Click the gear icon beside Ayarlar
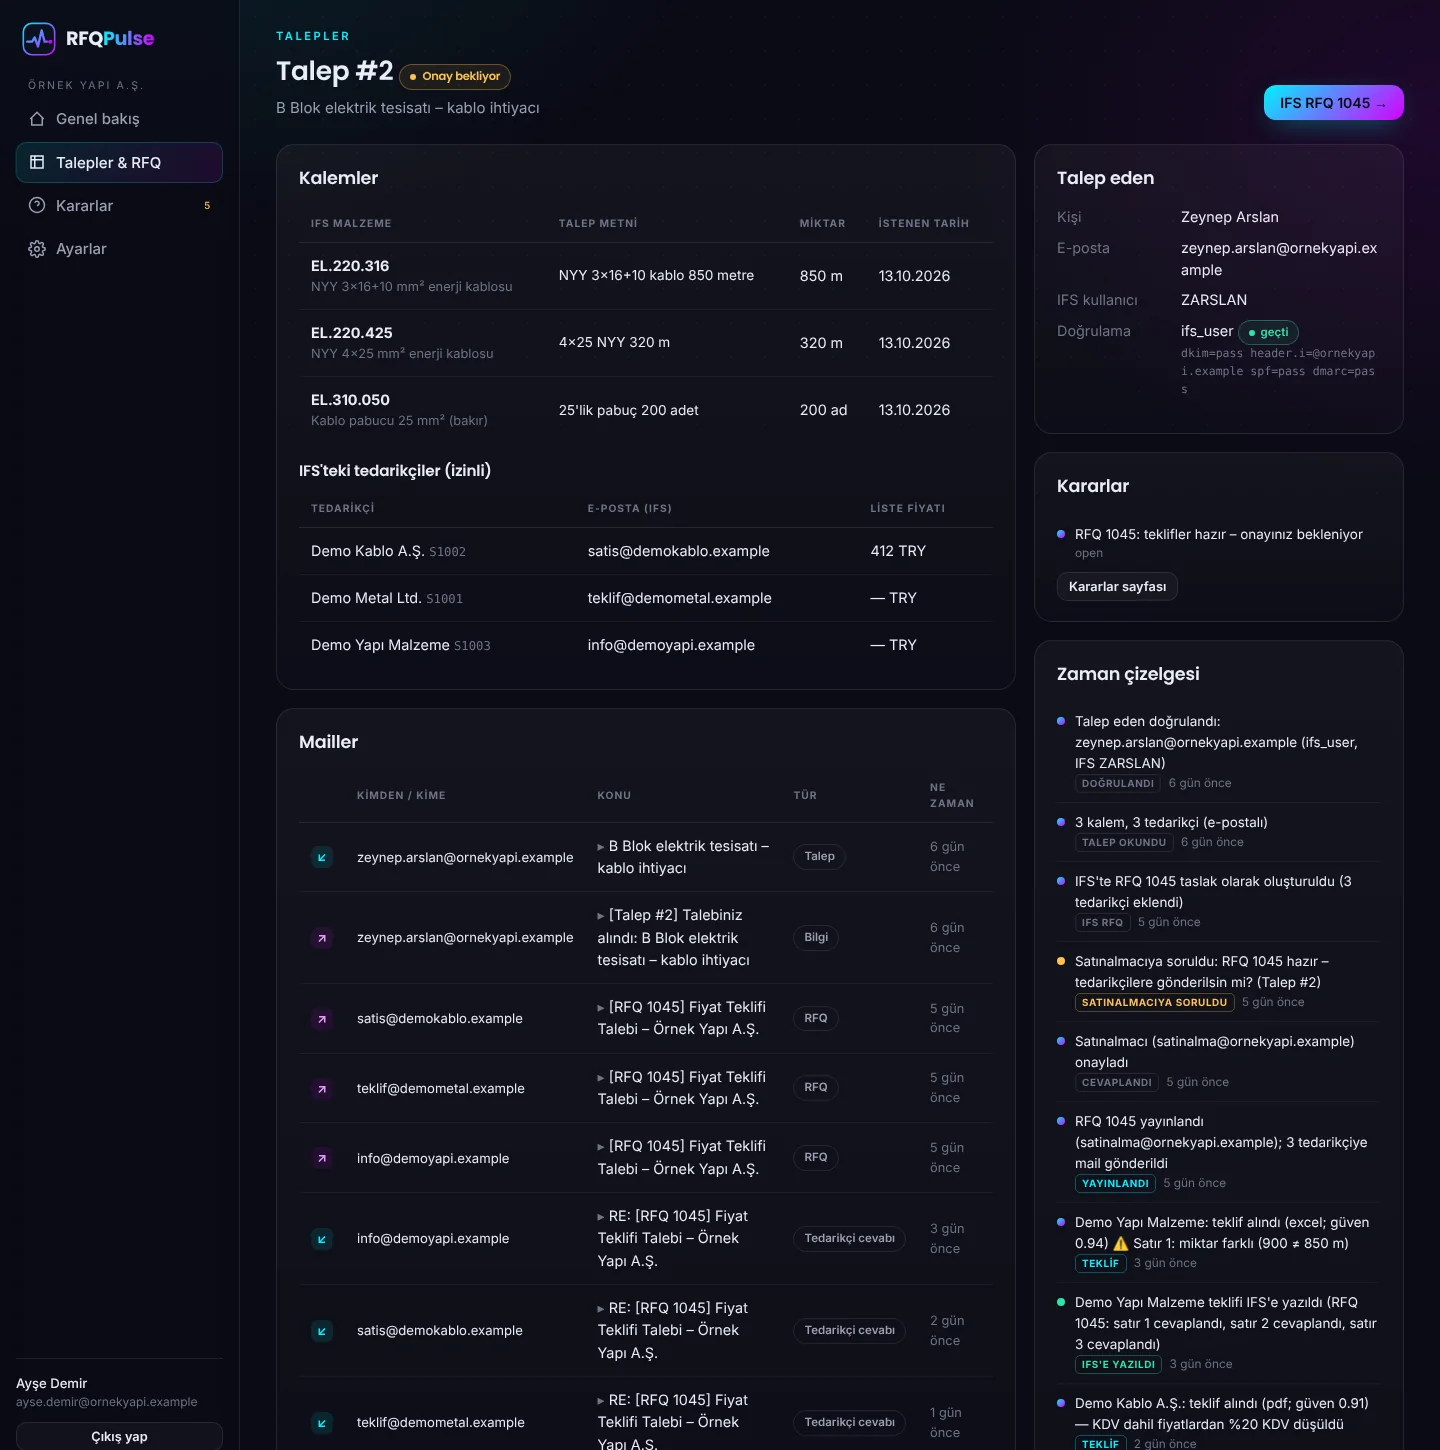 [37, 249]
